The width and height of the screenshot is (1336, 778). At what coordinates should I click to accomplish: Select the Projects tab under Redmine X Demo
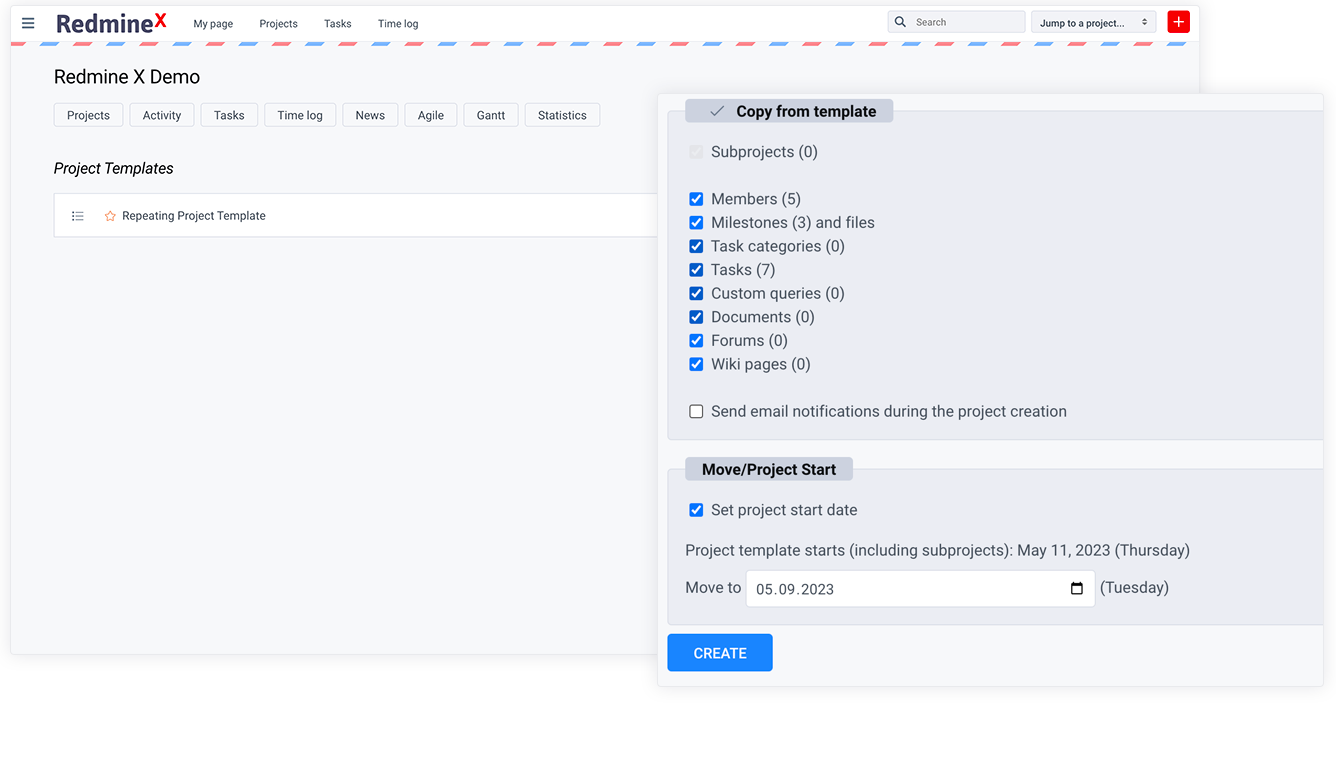88,115
